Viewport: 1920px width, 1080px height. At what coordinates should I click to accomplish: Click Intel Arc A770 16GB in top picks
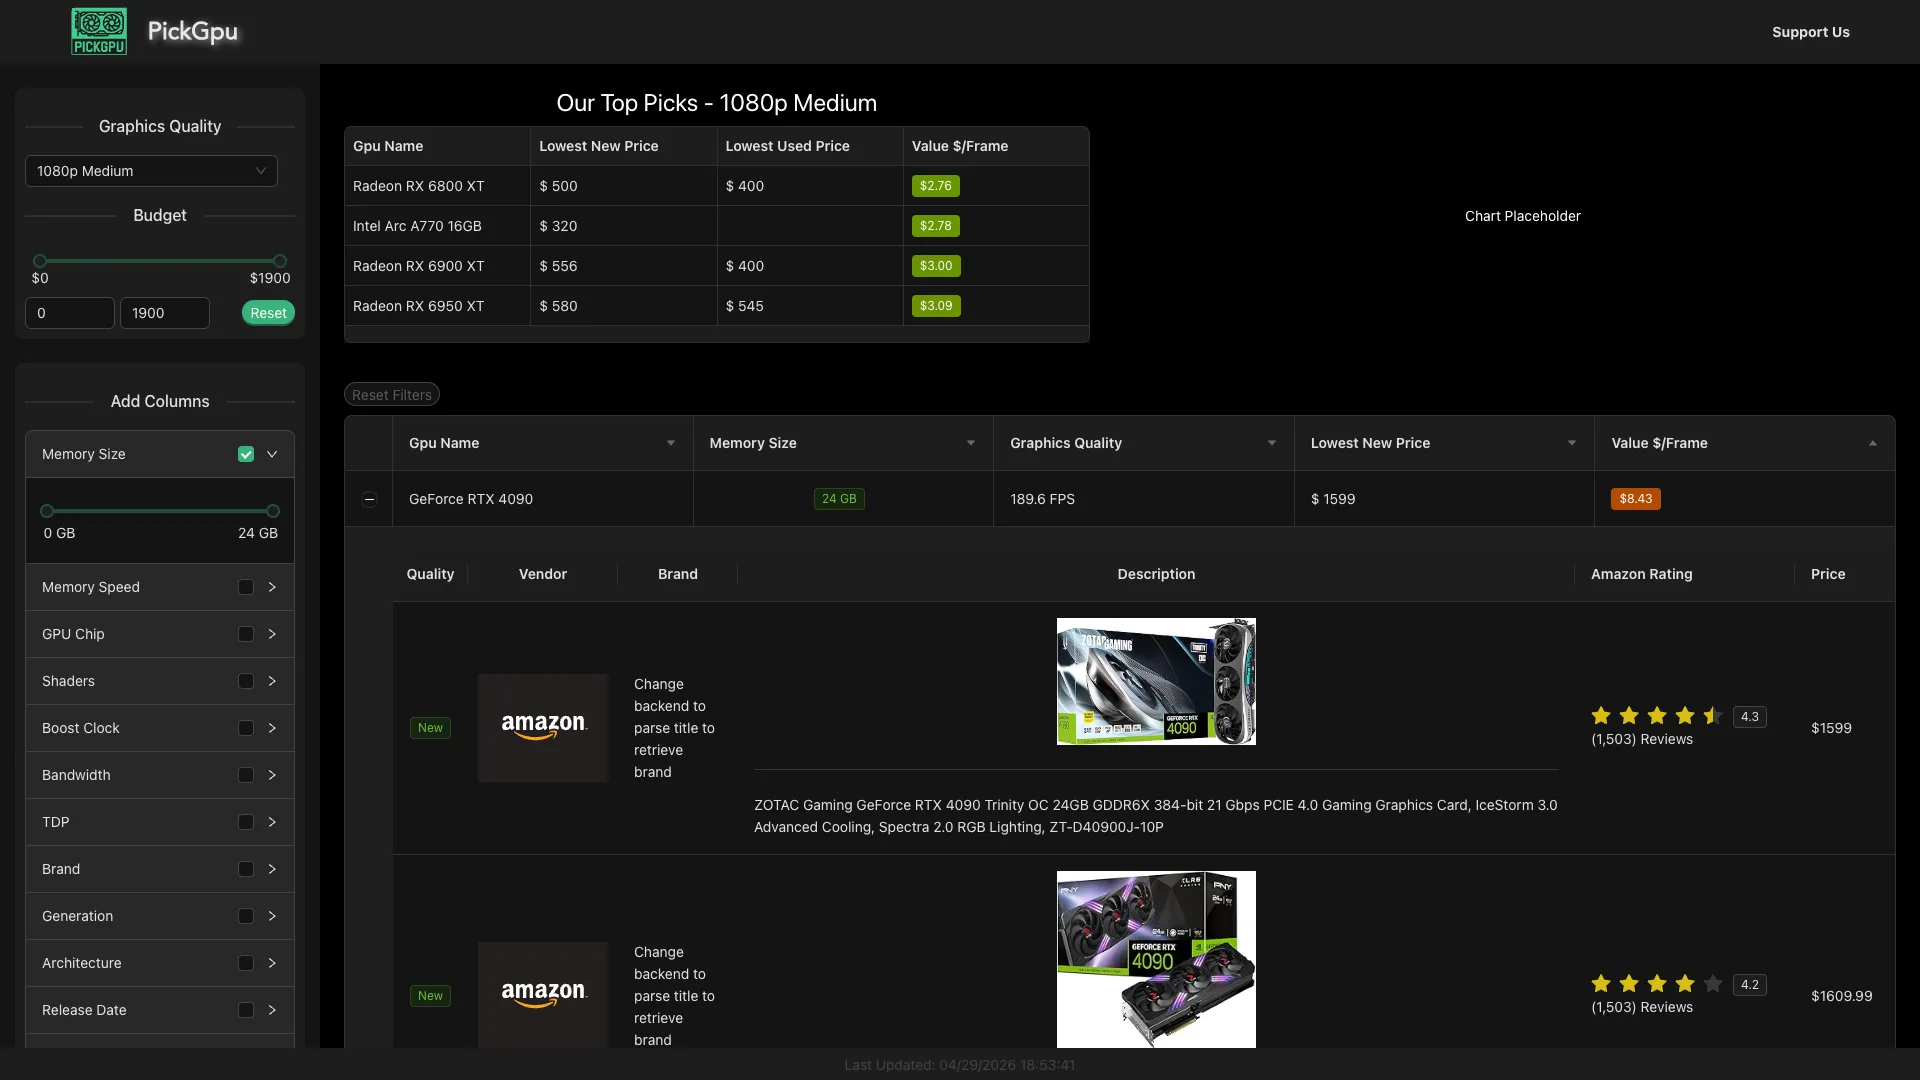(417, 226)
